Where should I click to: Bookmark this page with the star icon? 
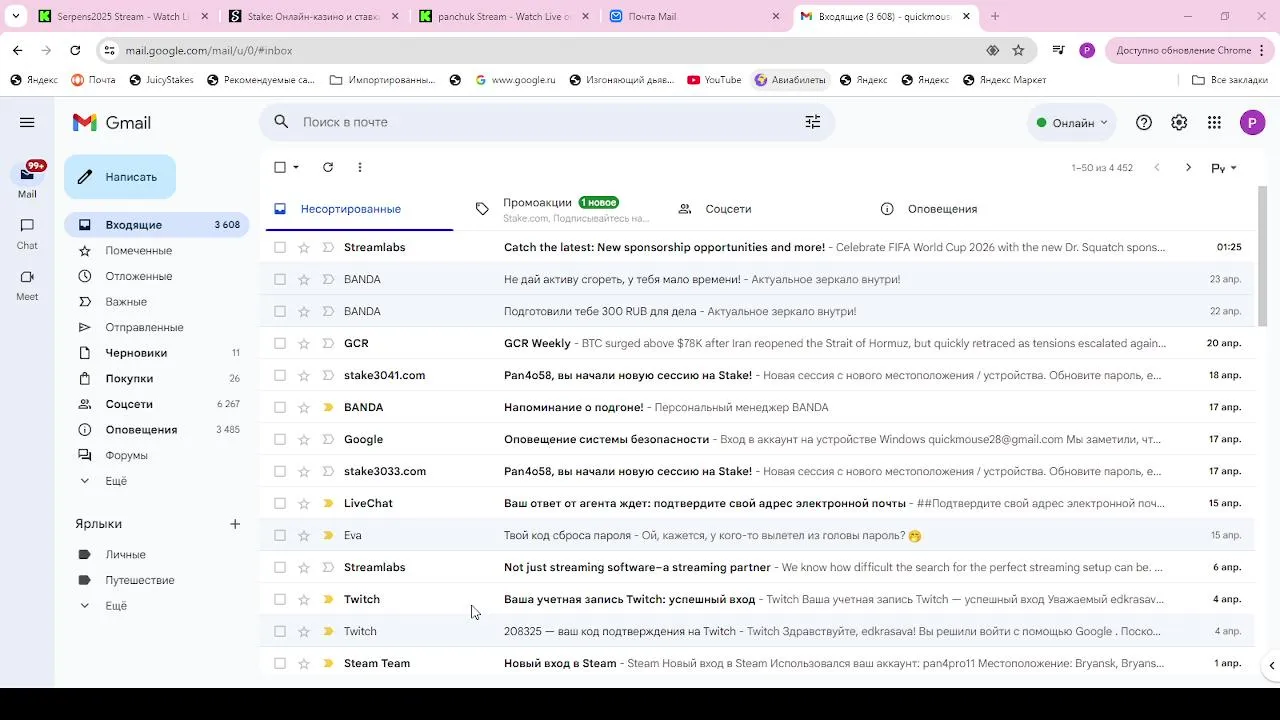1018,50
